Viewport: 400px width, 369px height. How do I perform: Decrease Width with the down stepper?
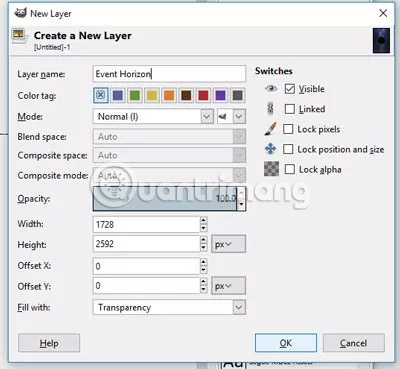tap(204, 228)
